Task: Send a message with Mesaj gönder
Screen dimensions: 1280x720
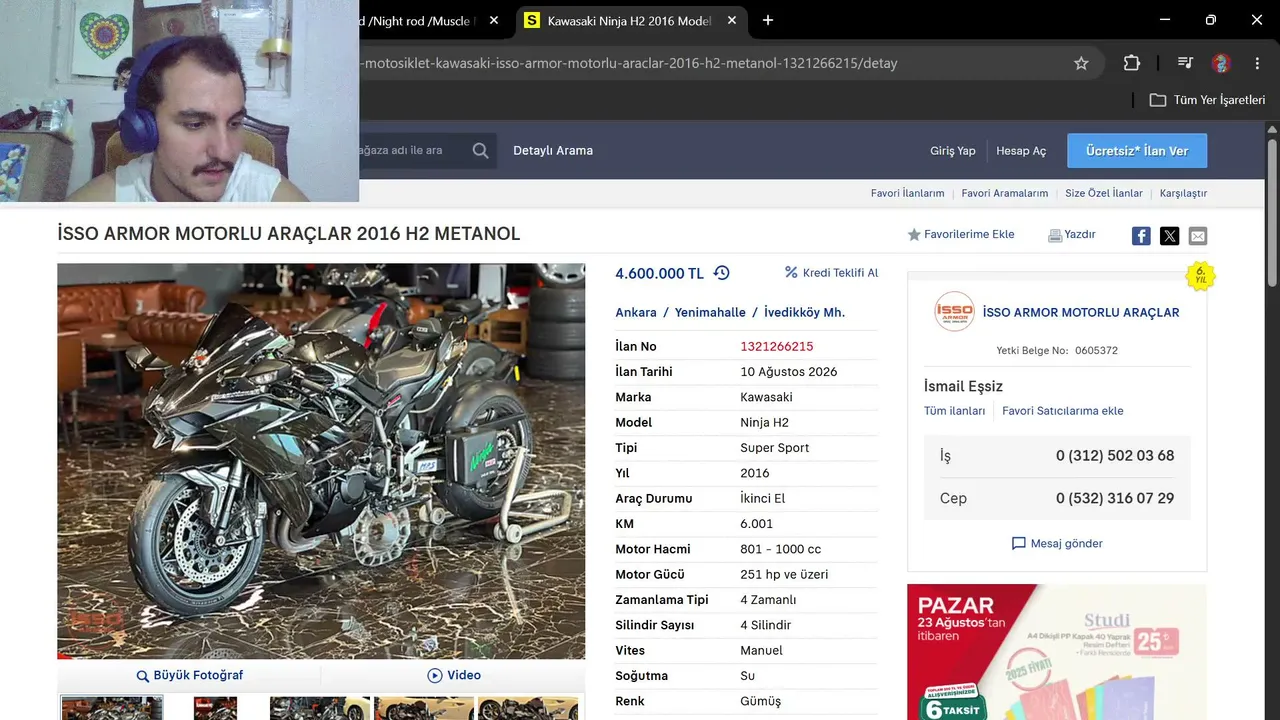Action: tap(1057, 544)
